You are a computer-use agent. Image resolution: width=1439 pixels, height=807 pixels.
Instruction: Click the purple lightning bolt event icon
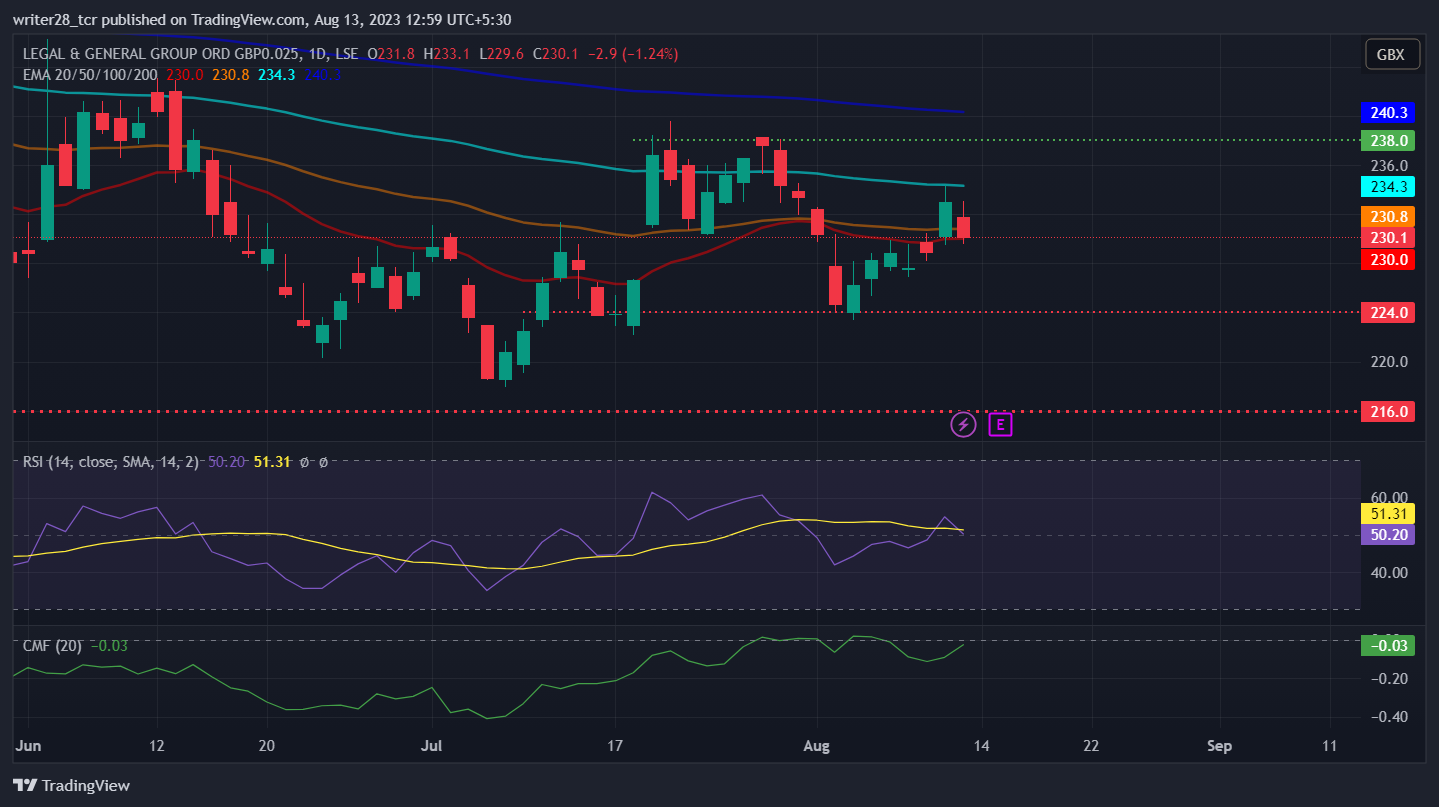[963, 425]
